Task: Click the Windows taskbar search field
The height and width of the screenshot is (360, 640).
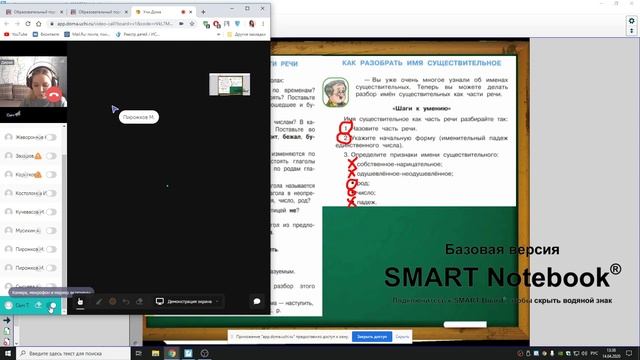Action: pyautogui.click(x=73, y=353)
